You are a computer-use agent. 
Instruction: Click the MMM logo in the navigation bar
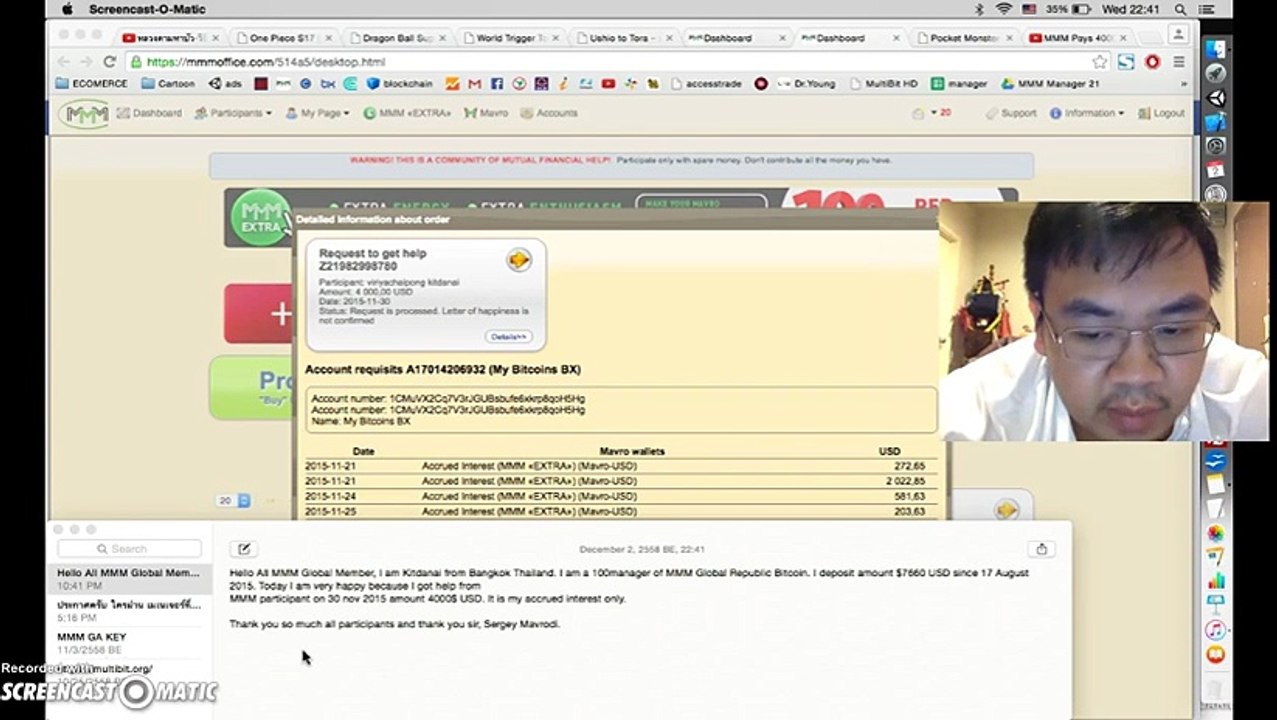click(84, 113)
